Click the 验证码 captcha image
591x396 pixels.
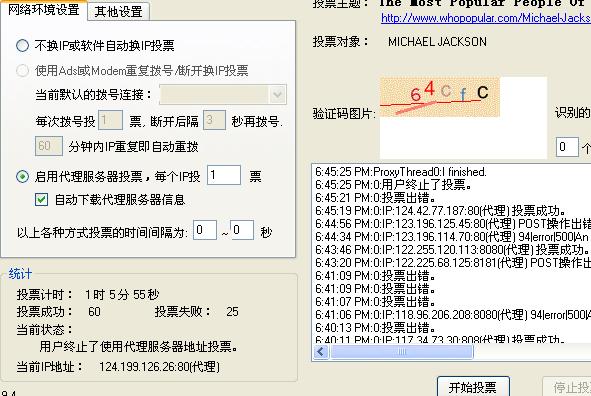(x=439, y=97)
